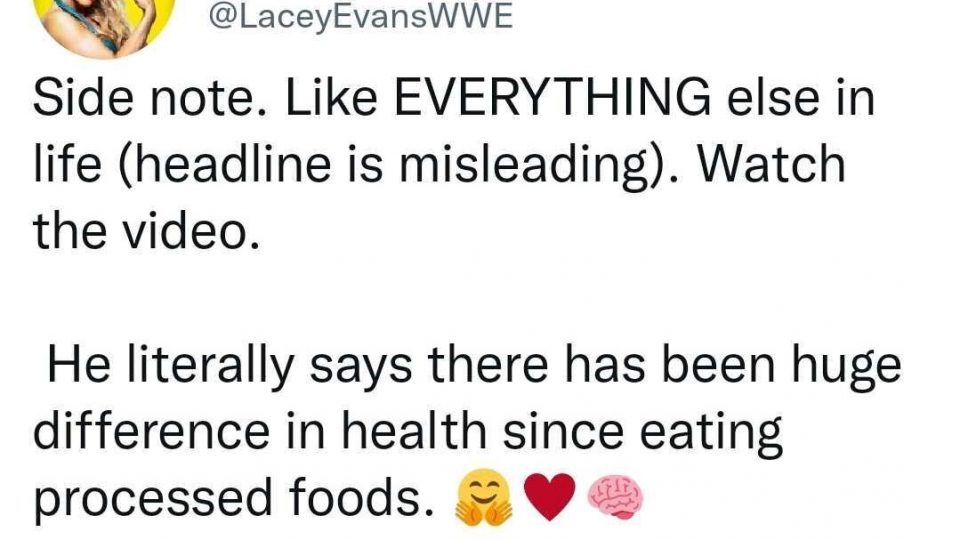Click the hugging face emoji

(x=483, y=498)
